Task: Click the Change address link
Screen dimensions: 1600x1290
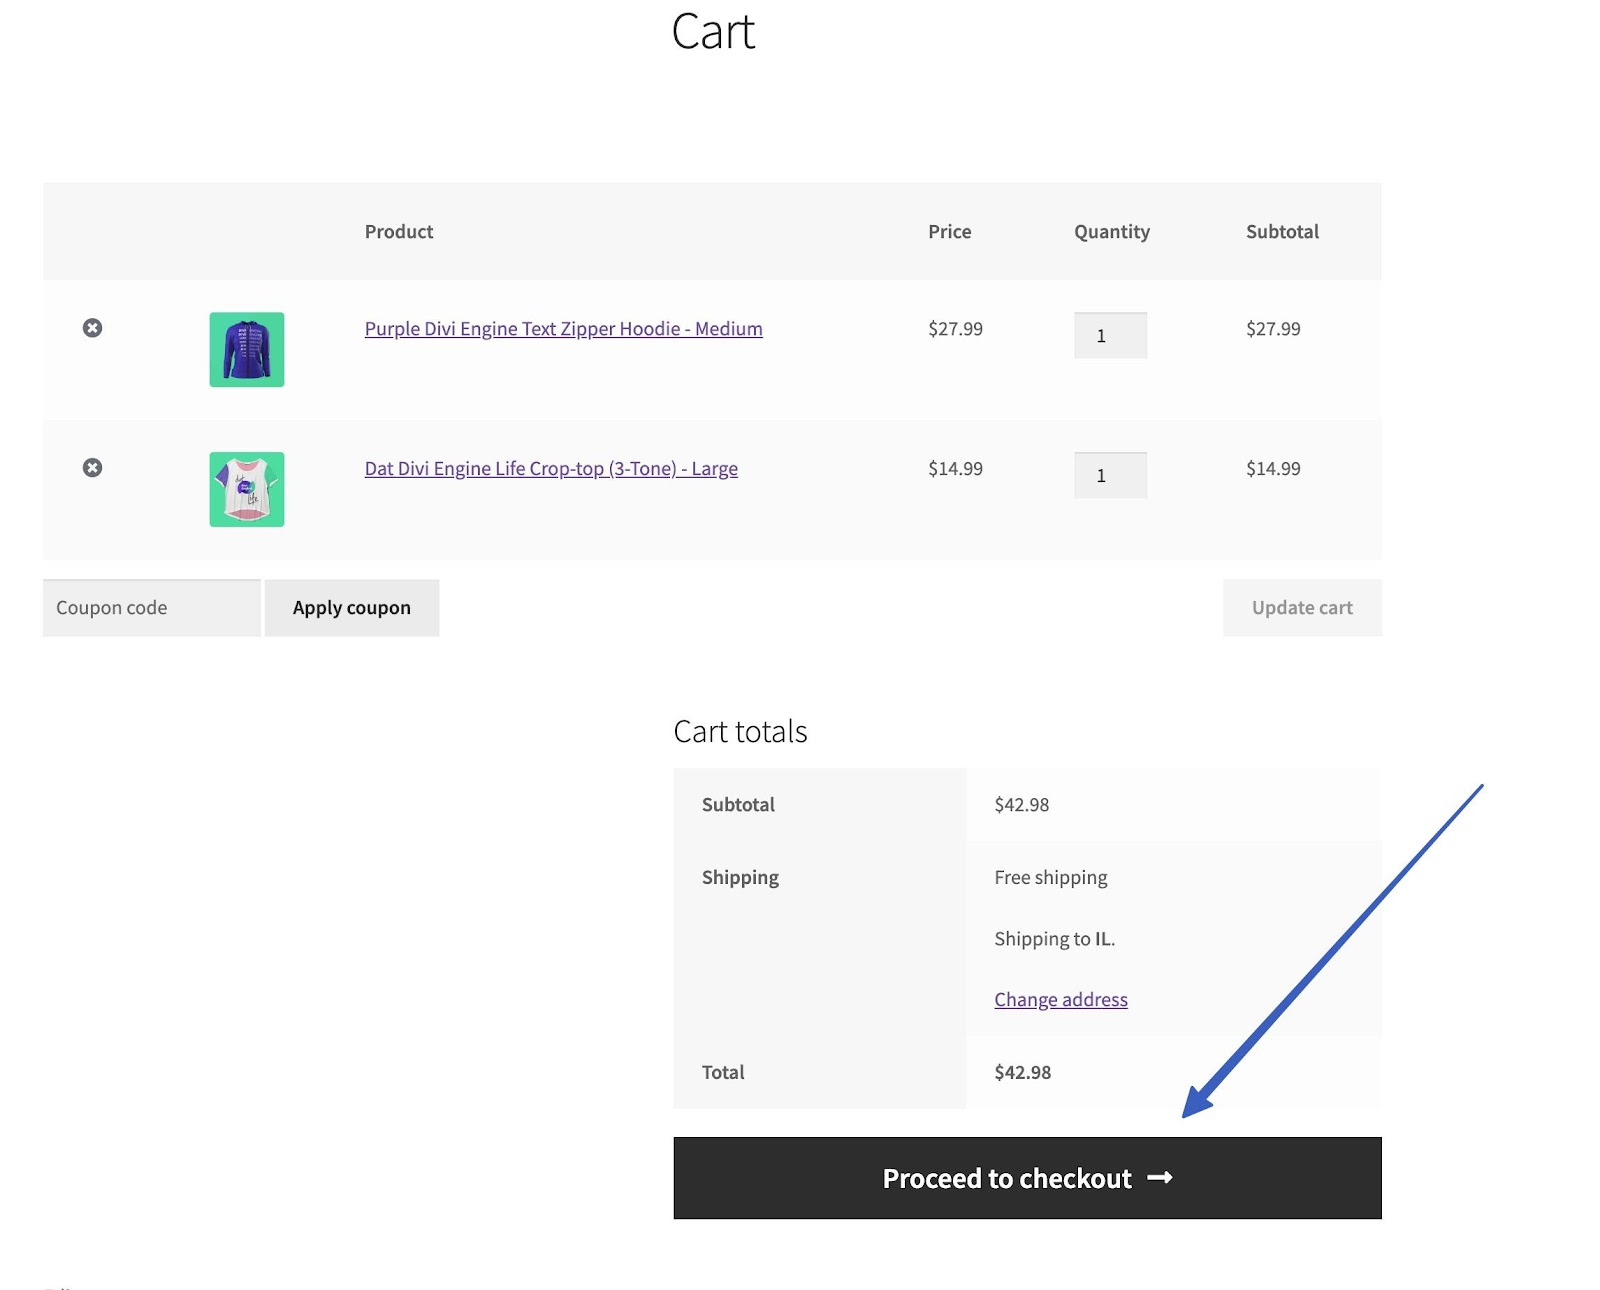Action: 1060,999
